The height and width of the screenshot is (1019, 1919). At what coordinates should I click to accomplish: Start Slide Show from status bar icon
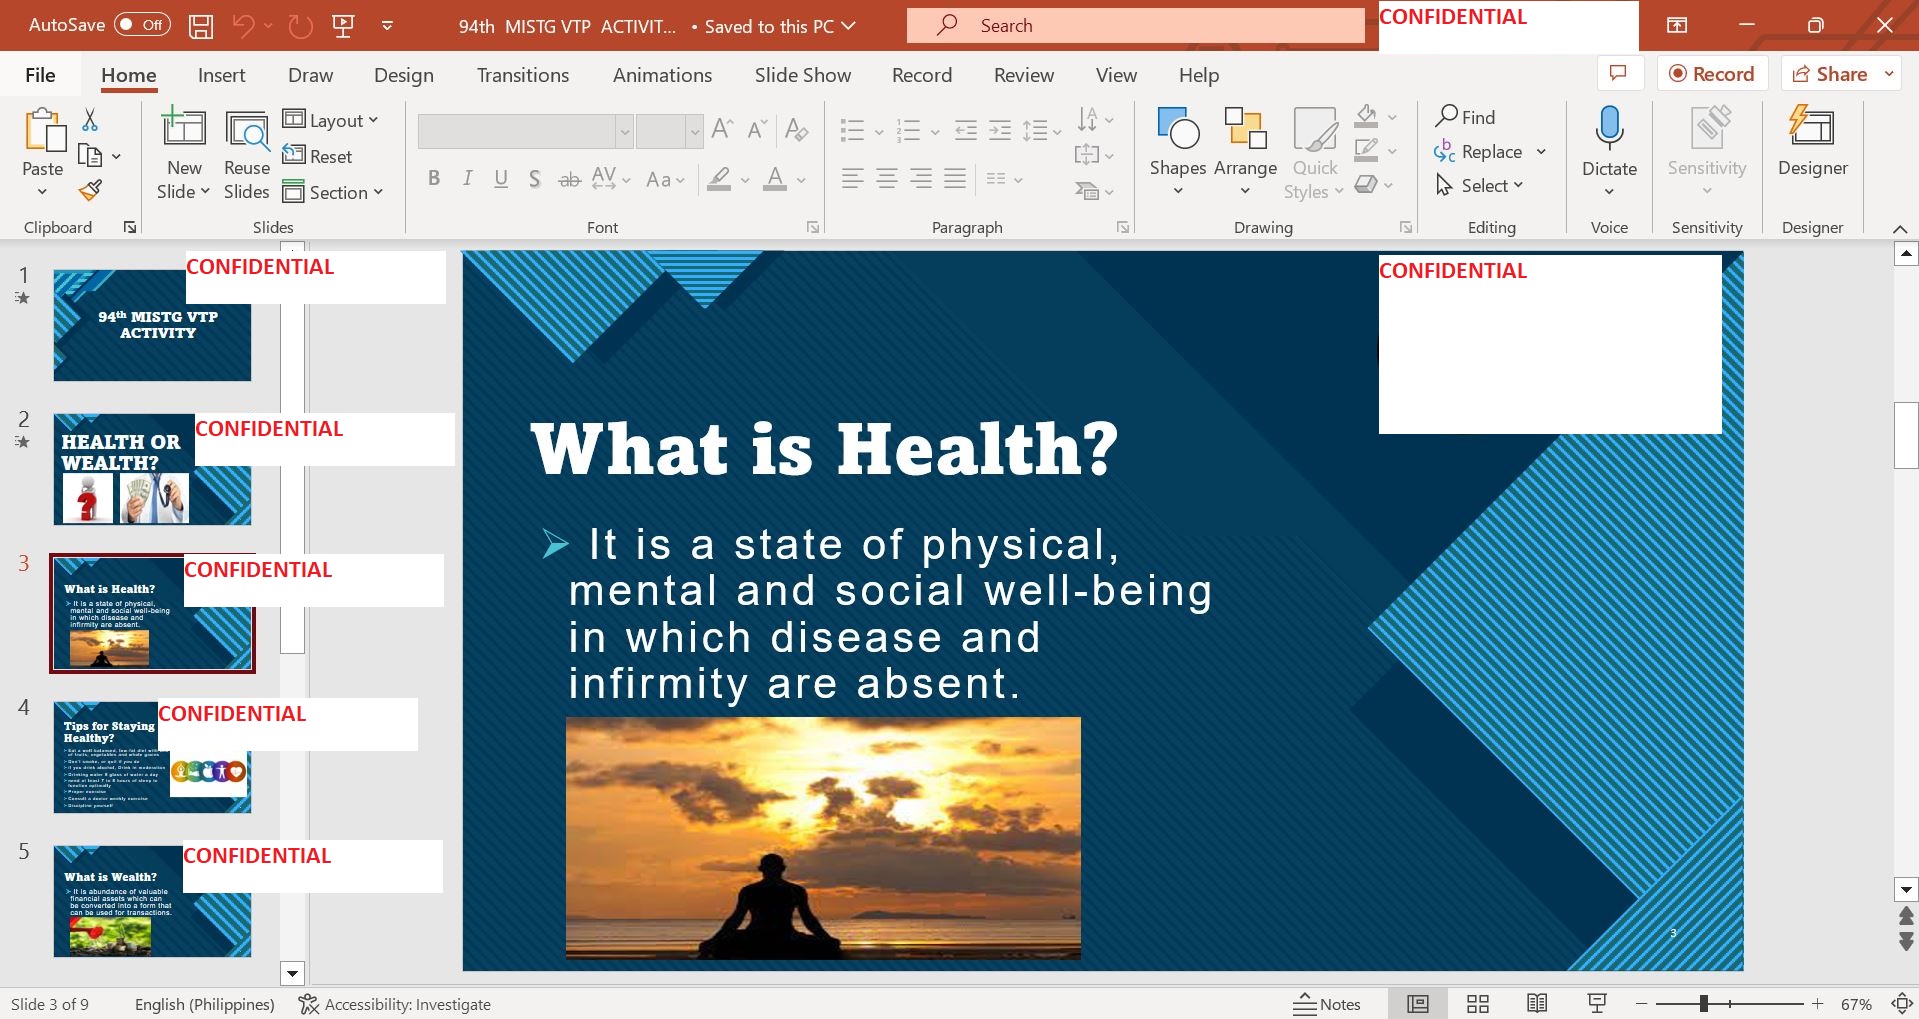[x=1597, y=1004]
